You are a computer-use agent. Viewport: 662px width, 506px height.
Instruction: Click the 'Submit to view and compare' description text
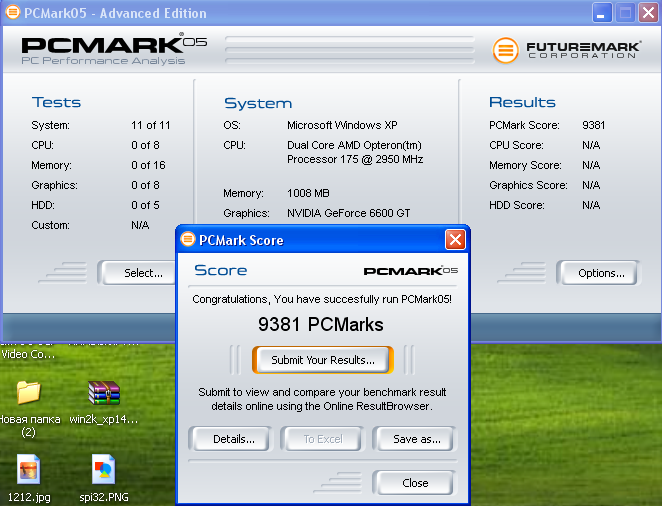pyautogui.click(x=322, y=399)
